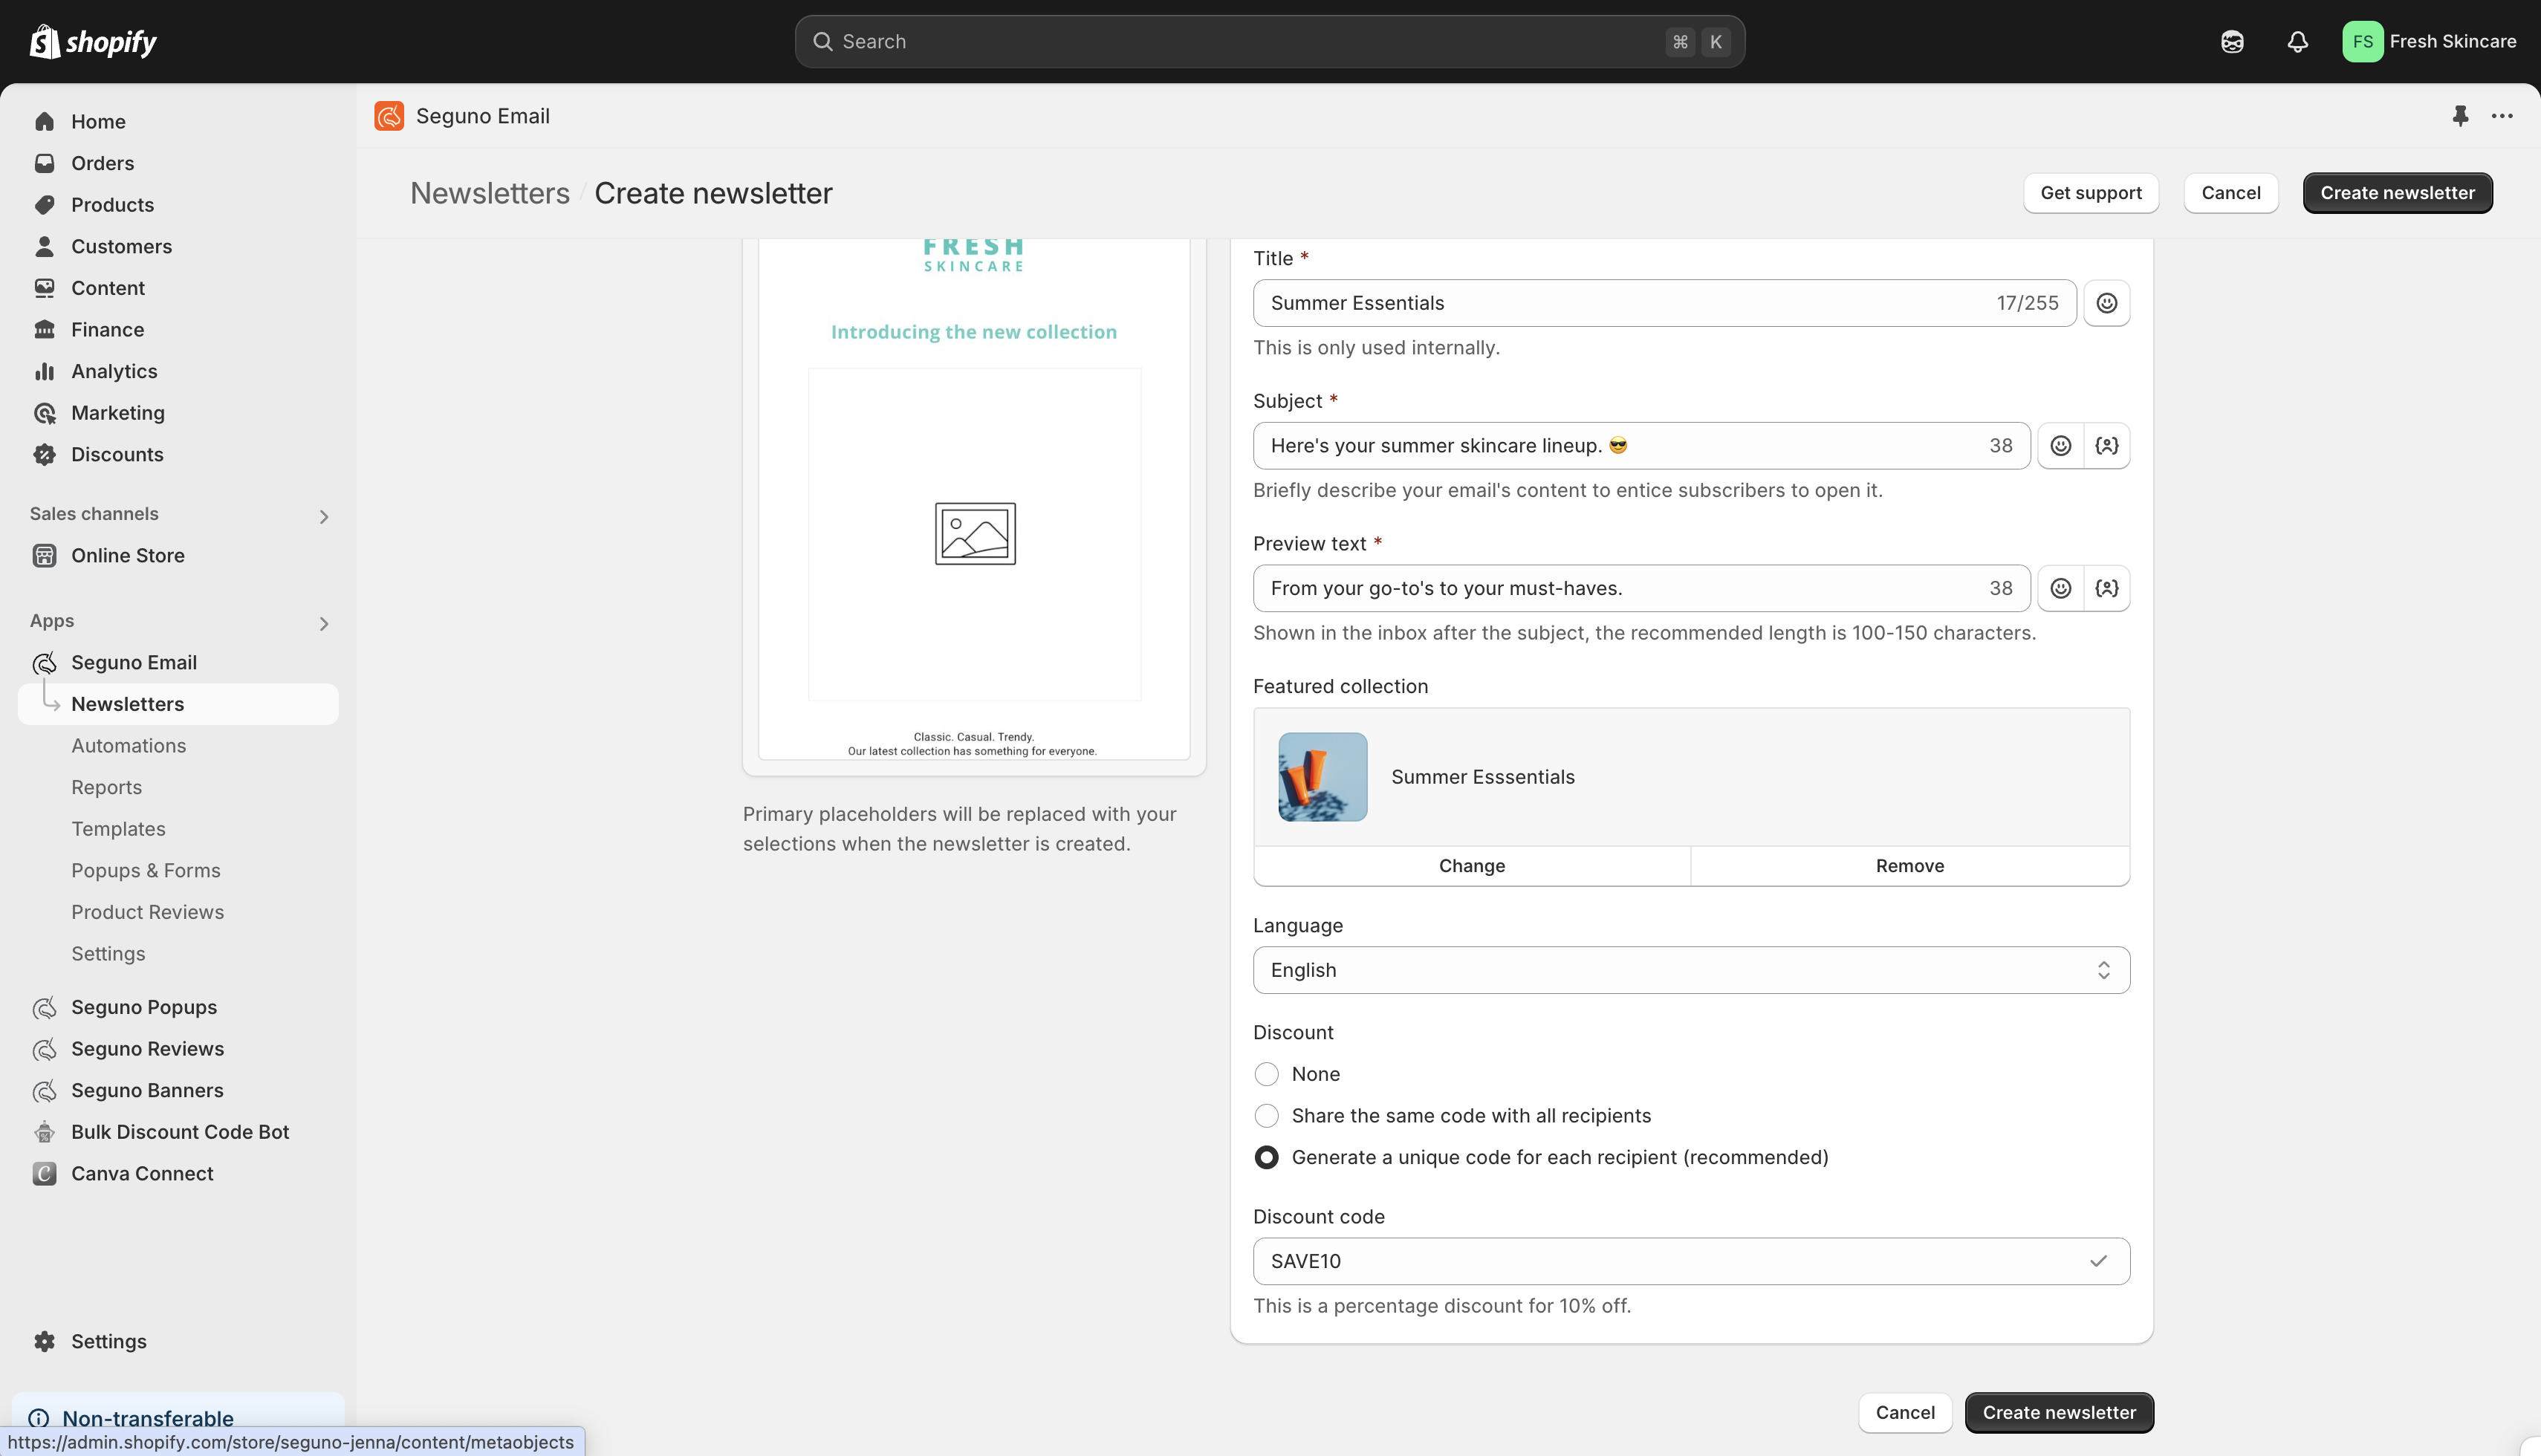Click the Shopify logo
This screenshot has width=2541, height=1456.
tap(93, 42)
